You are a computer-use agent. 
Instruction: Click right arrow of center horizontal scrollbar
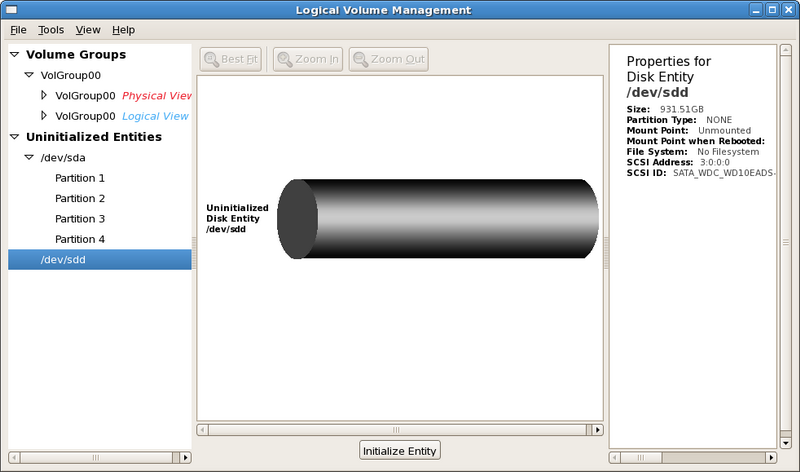coord(598,430)
